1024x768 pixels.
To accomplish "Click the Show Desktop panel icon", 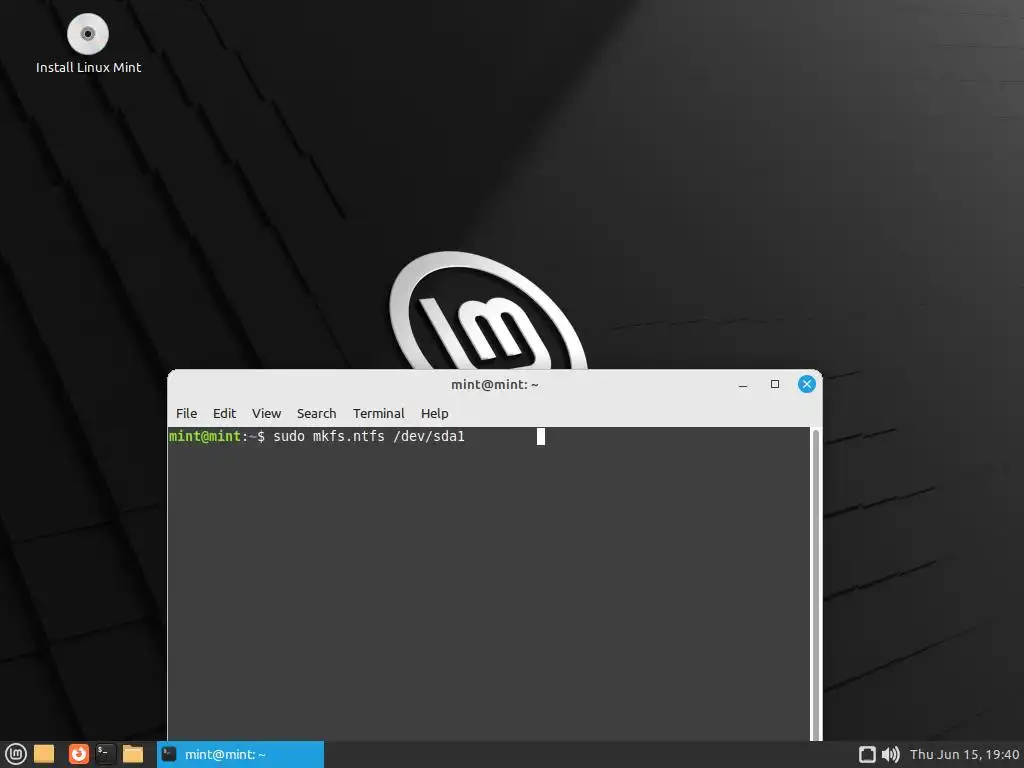I will (x=44, y=754).
